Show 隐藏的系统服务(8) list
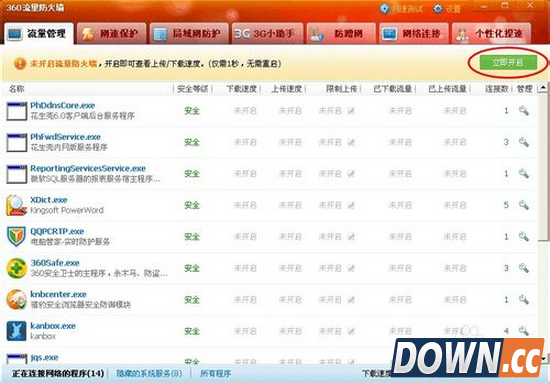 [x=149, y=374]
